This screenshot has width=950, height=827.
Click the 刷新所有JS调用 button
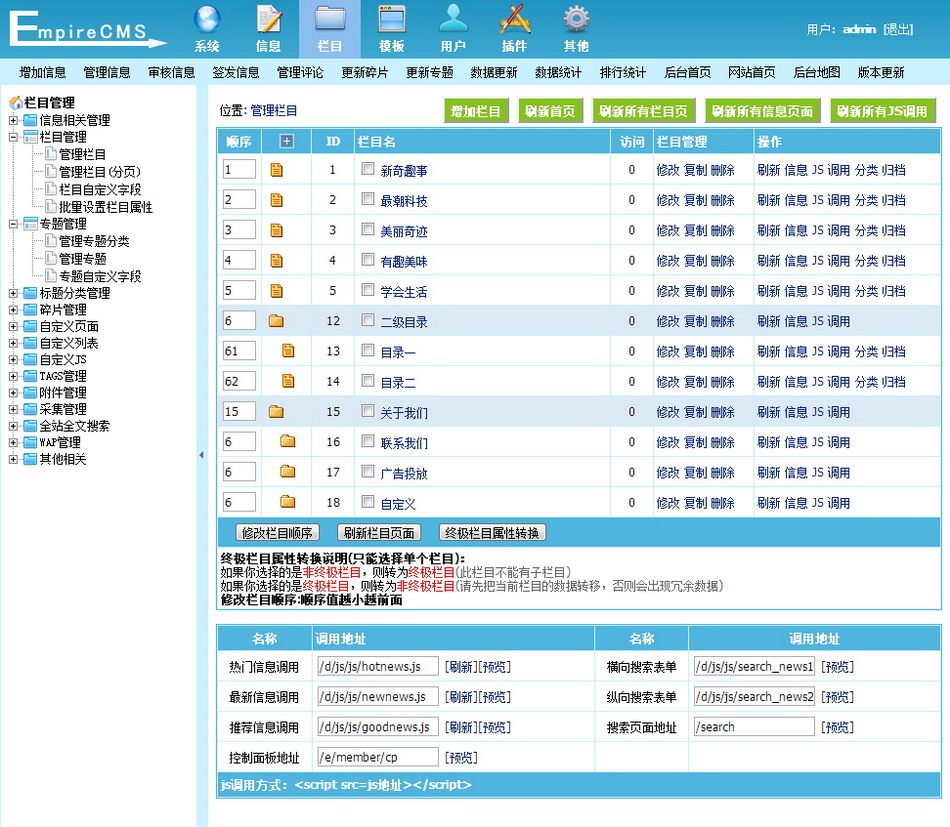coord(882,111)
